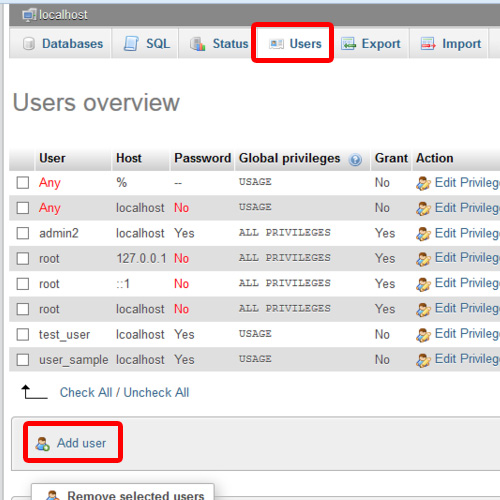Edit Privileges for Any at localhost

[x=467, y=208]
